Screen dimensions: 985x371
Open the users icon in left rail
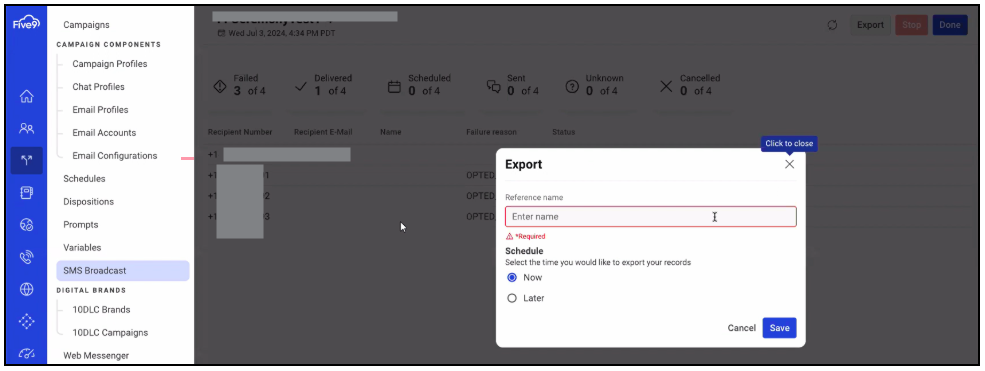(x=26, y=128)
